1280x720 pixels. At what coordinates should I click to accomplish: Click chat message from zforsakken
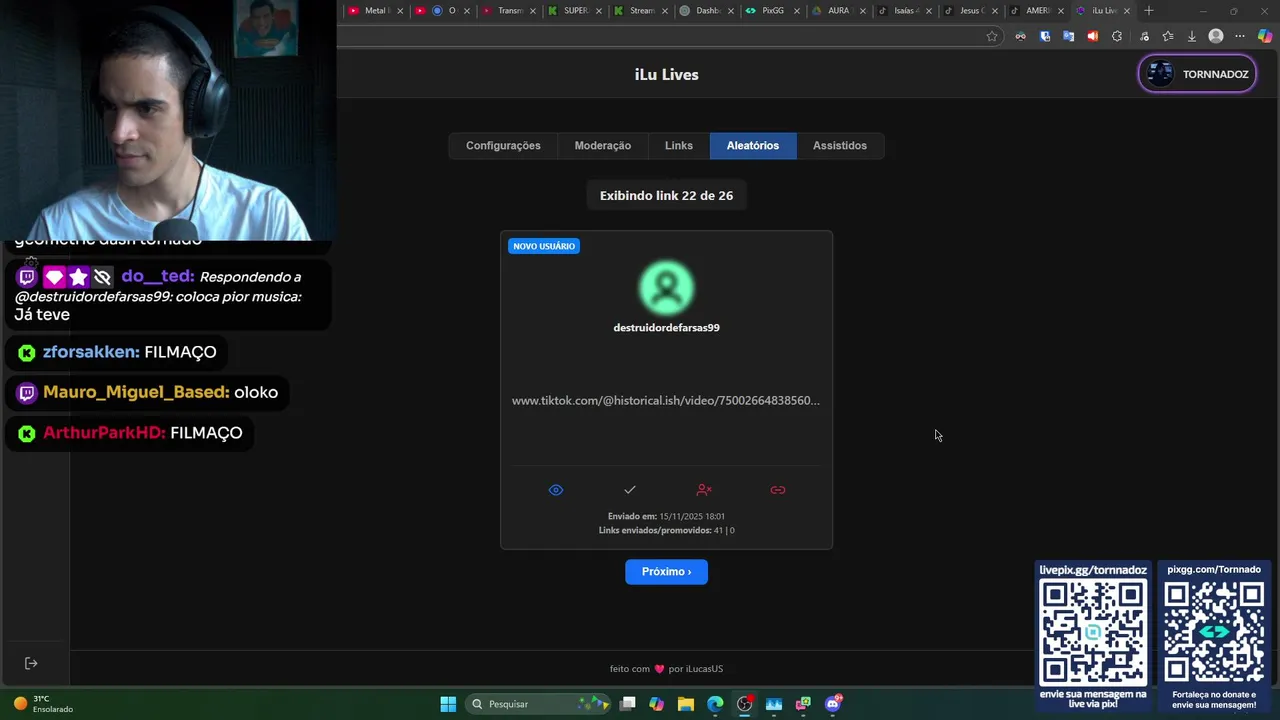click(117, 353)
